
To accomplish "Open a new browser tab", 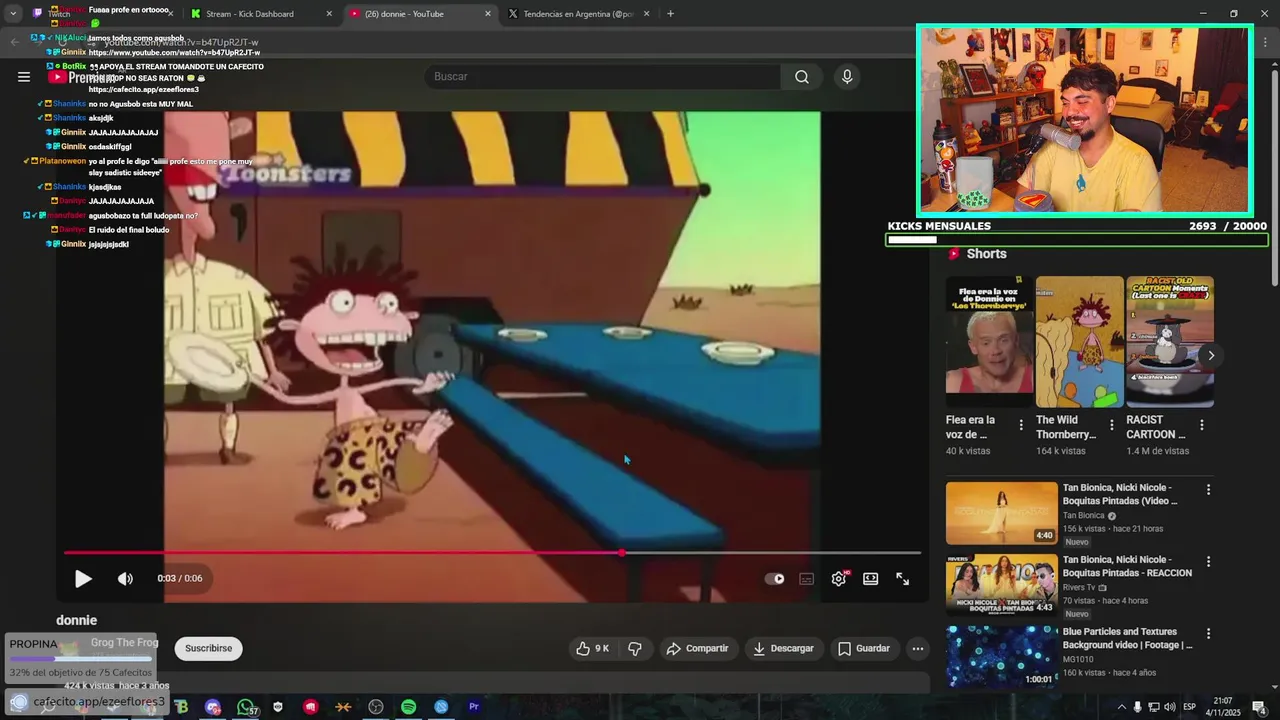I will [x=670, y=14].
